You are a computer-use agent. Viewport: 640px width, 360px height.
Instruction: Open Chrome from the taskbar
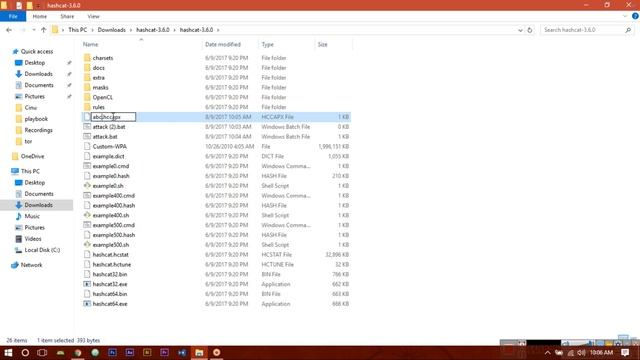[78, 353]
